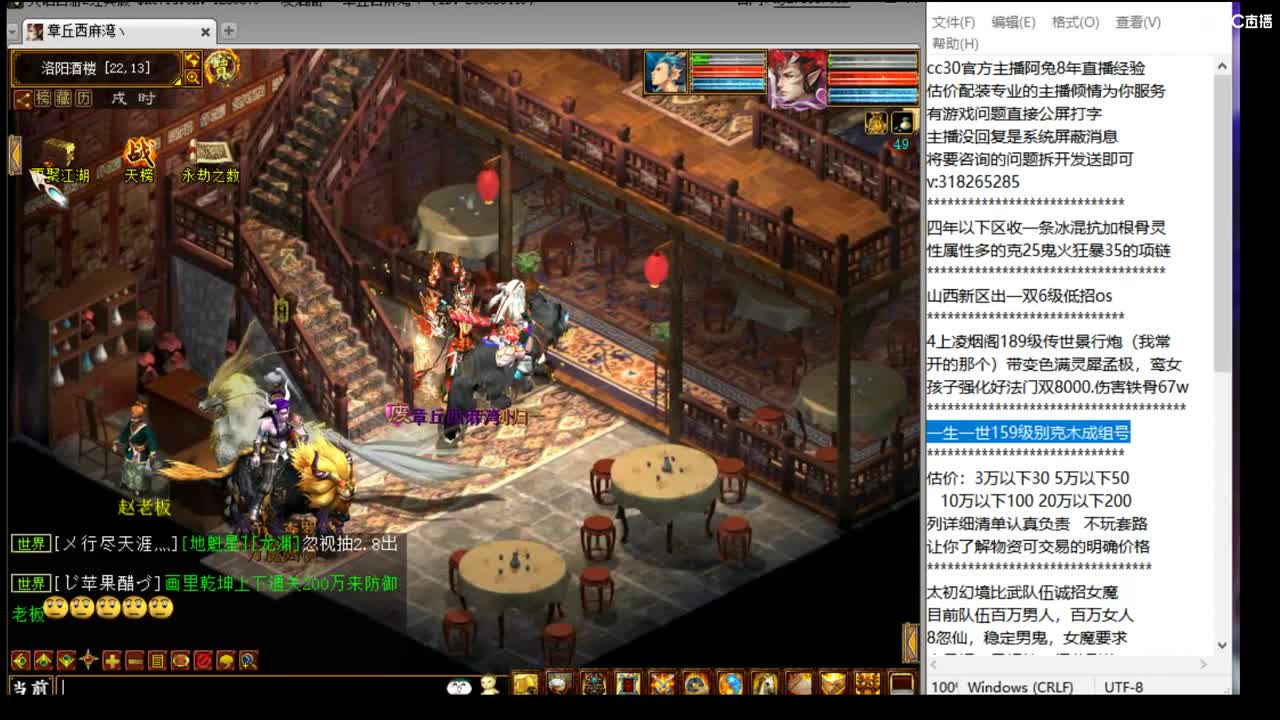Click Notepad vertical scrollbar up arrow
Image resolution: width=1280 pixels, height=720 pixels.
[x=1222, y=66]
